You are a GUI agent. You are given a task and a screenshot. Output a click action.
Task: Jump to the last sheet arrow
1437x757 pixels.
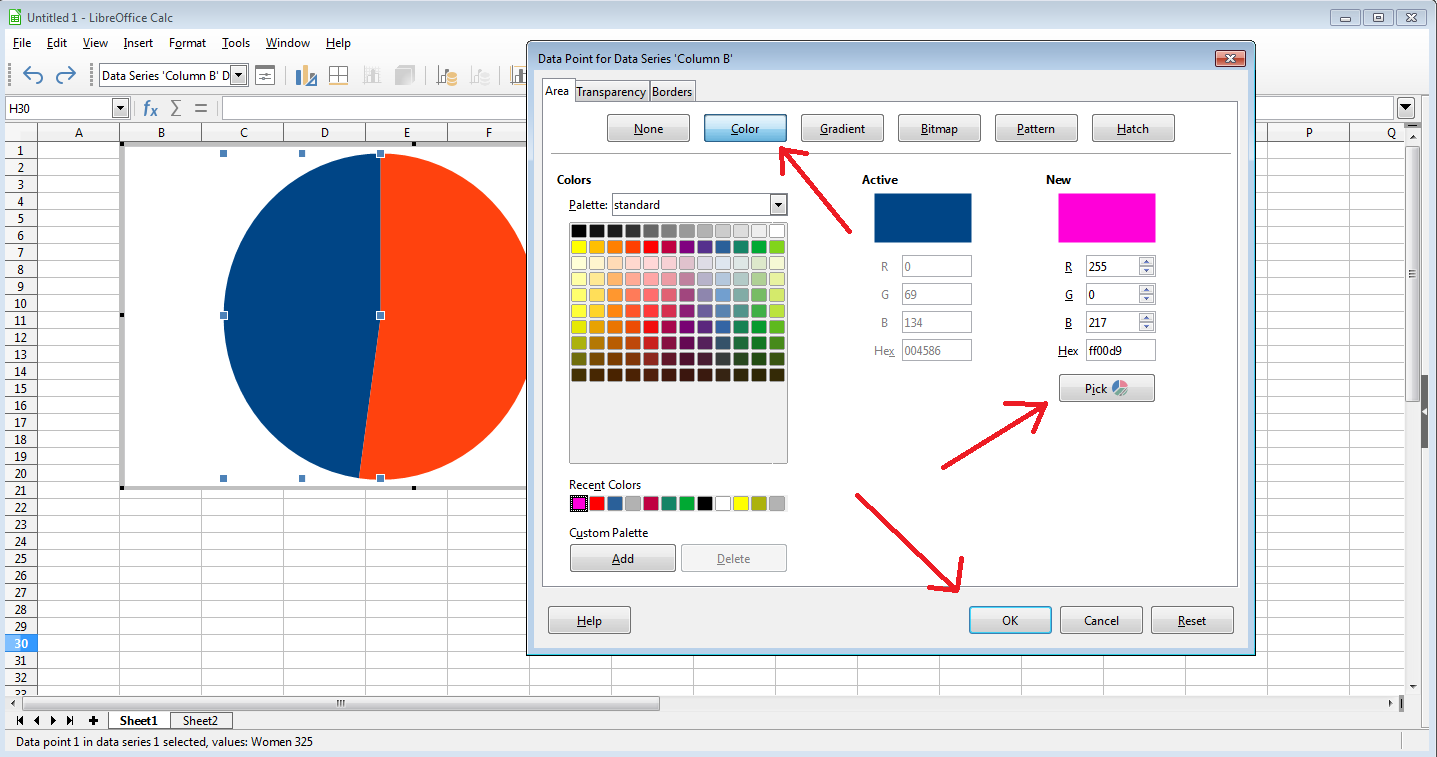69,720
